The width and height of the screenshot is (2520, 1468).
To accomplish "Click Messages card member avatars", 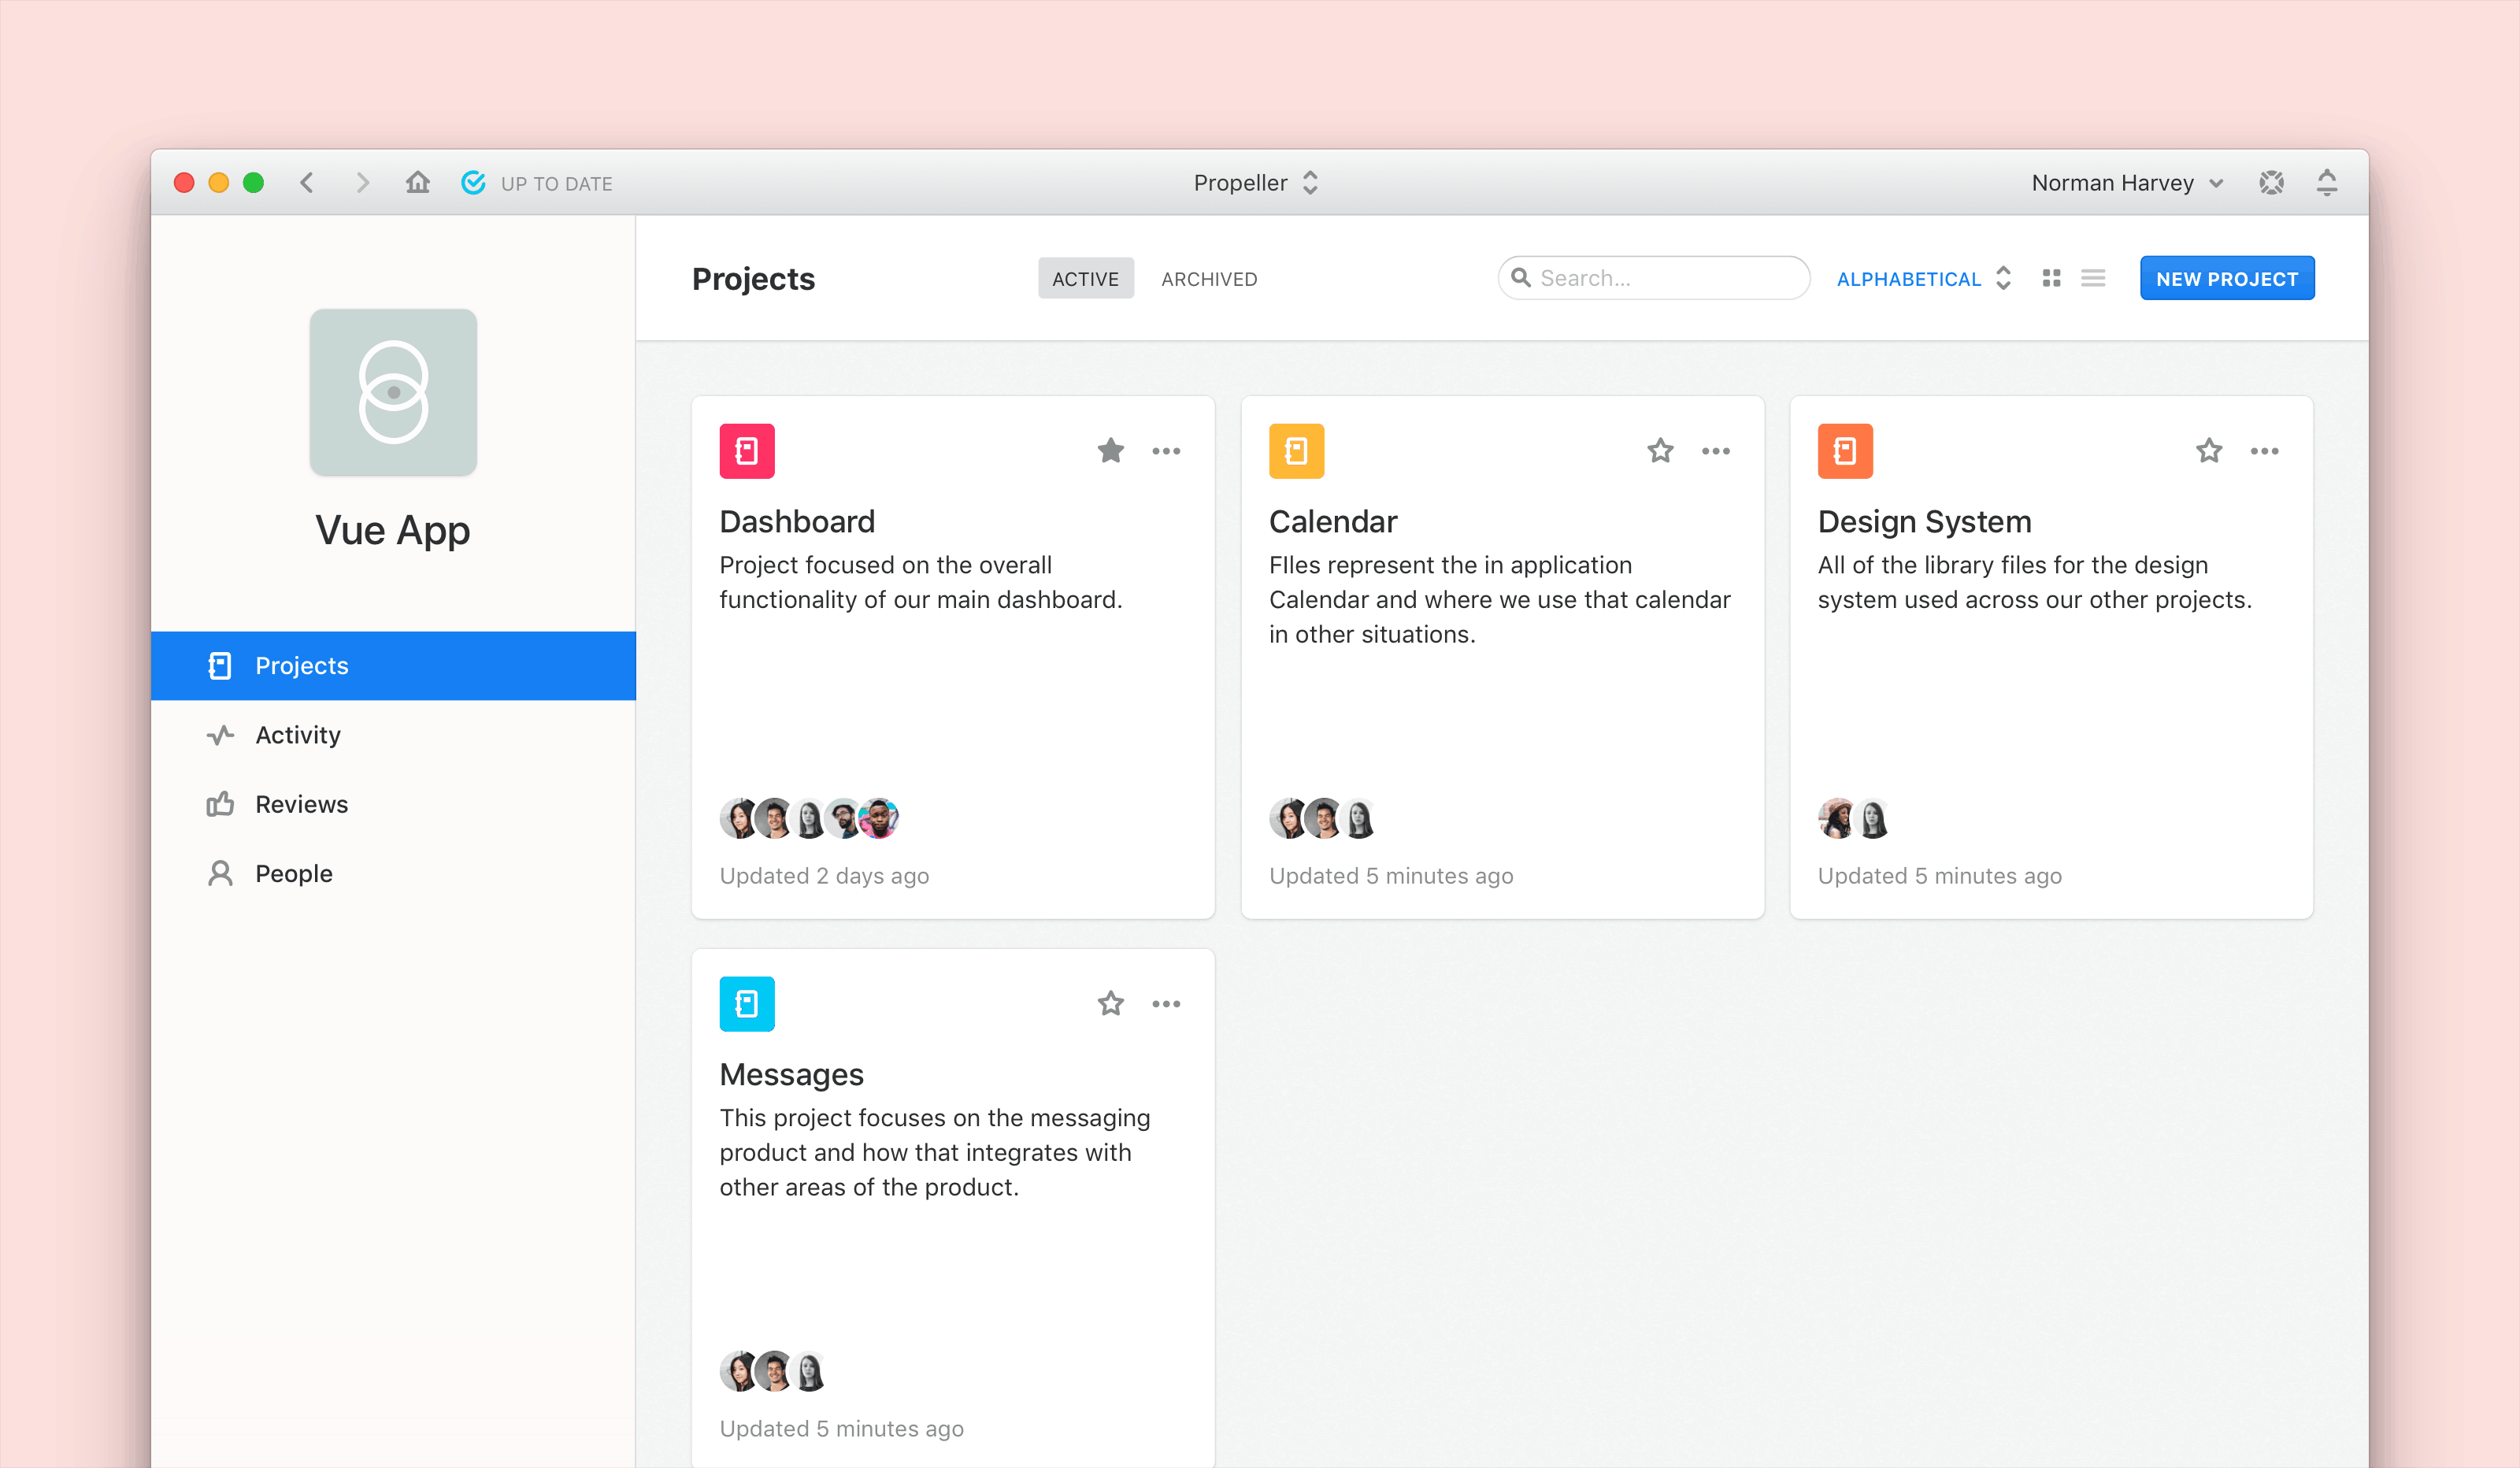I will [774, 1372].
